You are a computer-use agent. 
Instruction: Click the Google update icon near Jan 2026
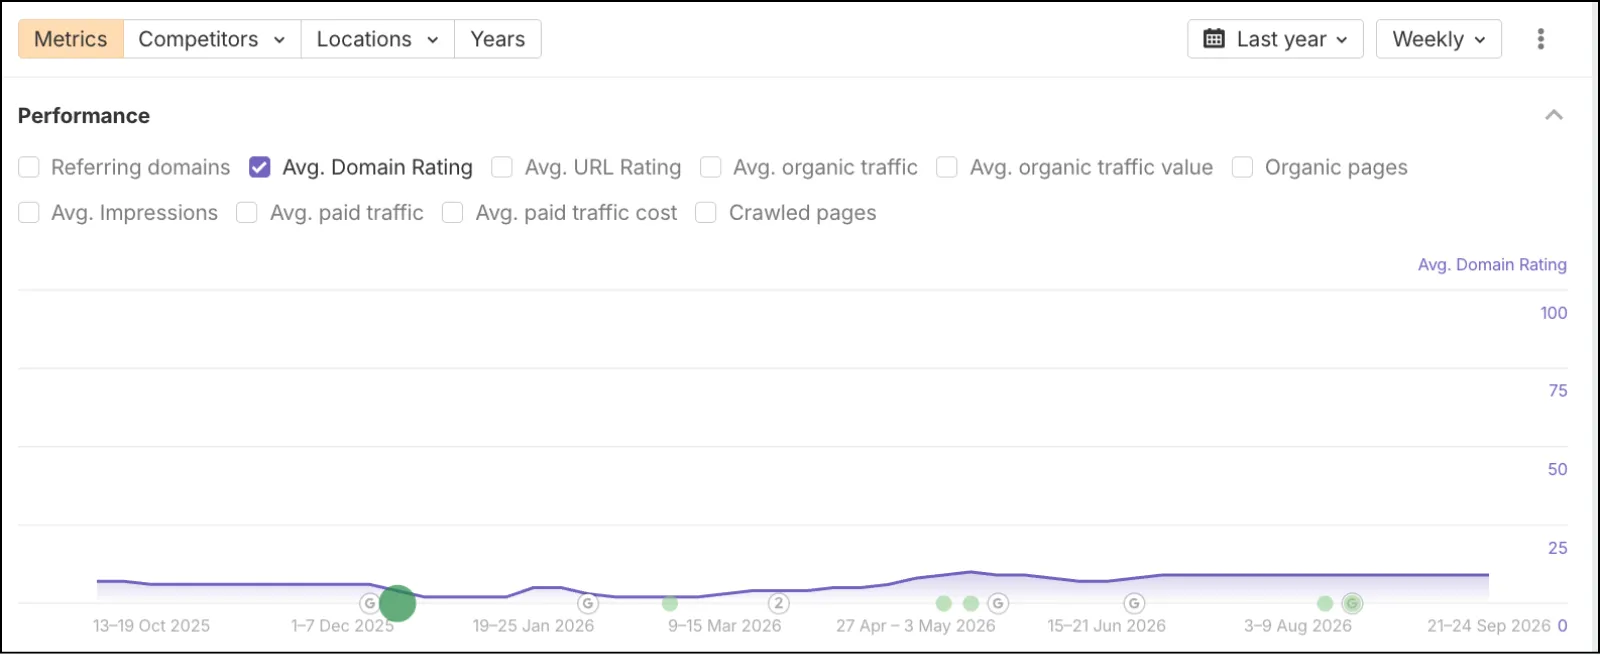click(x=588, y=603)
